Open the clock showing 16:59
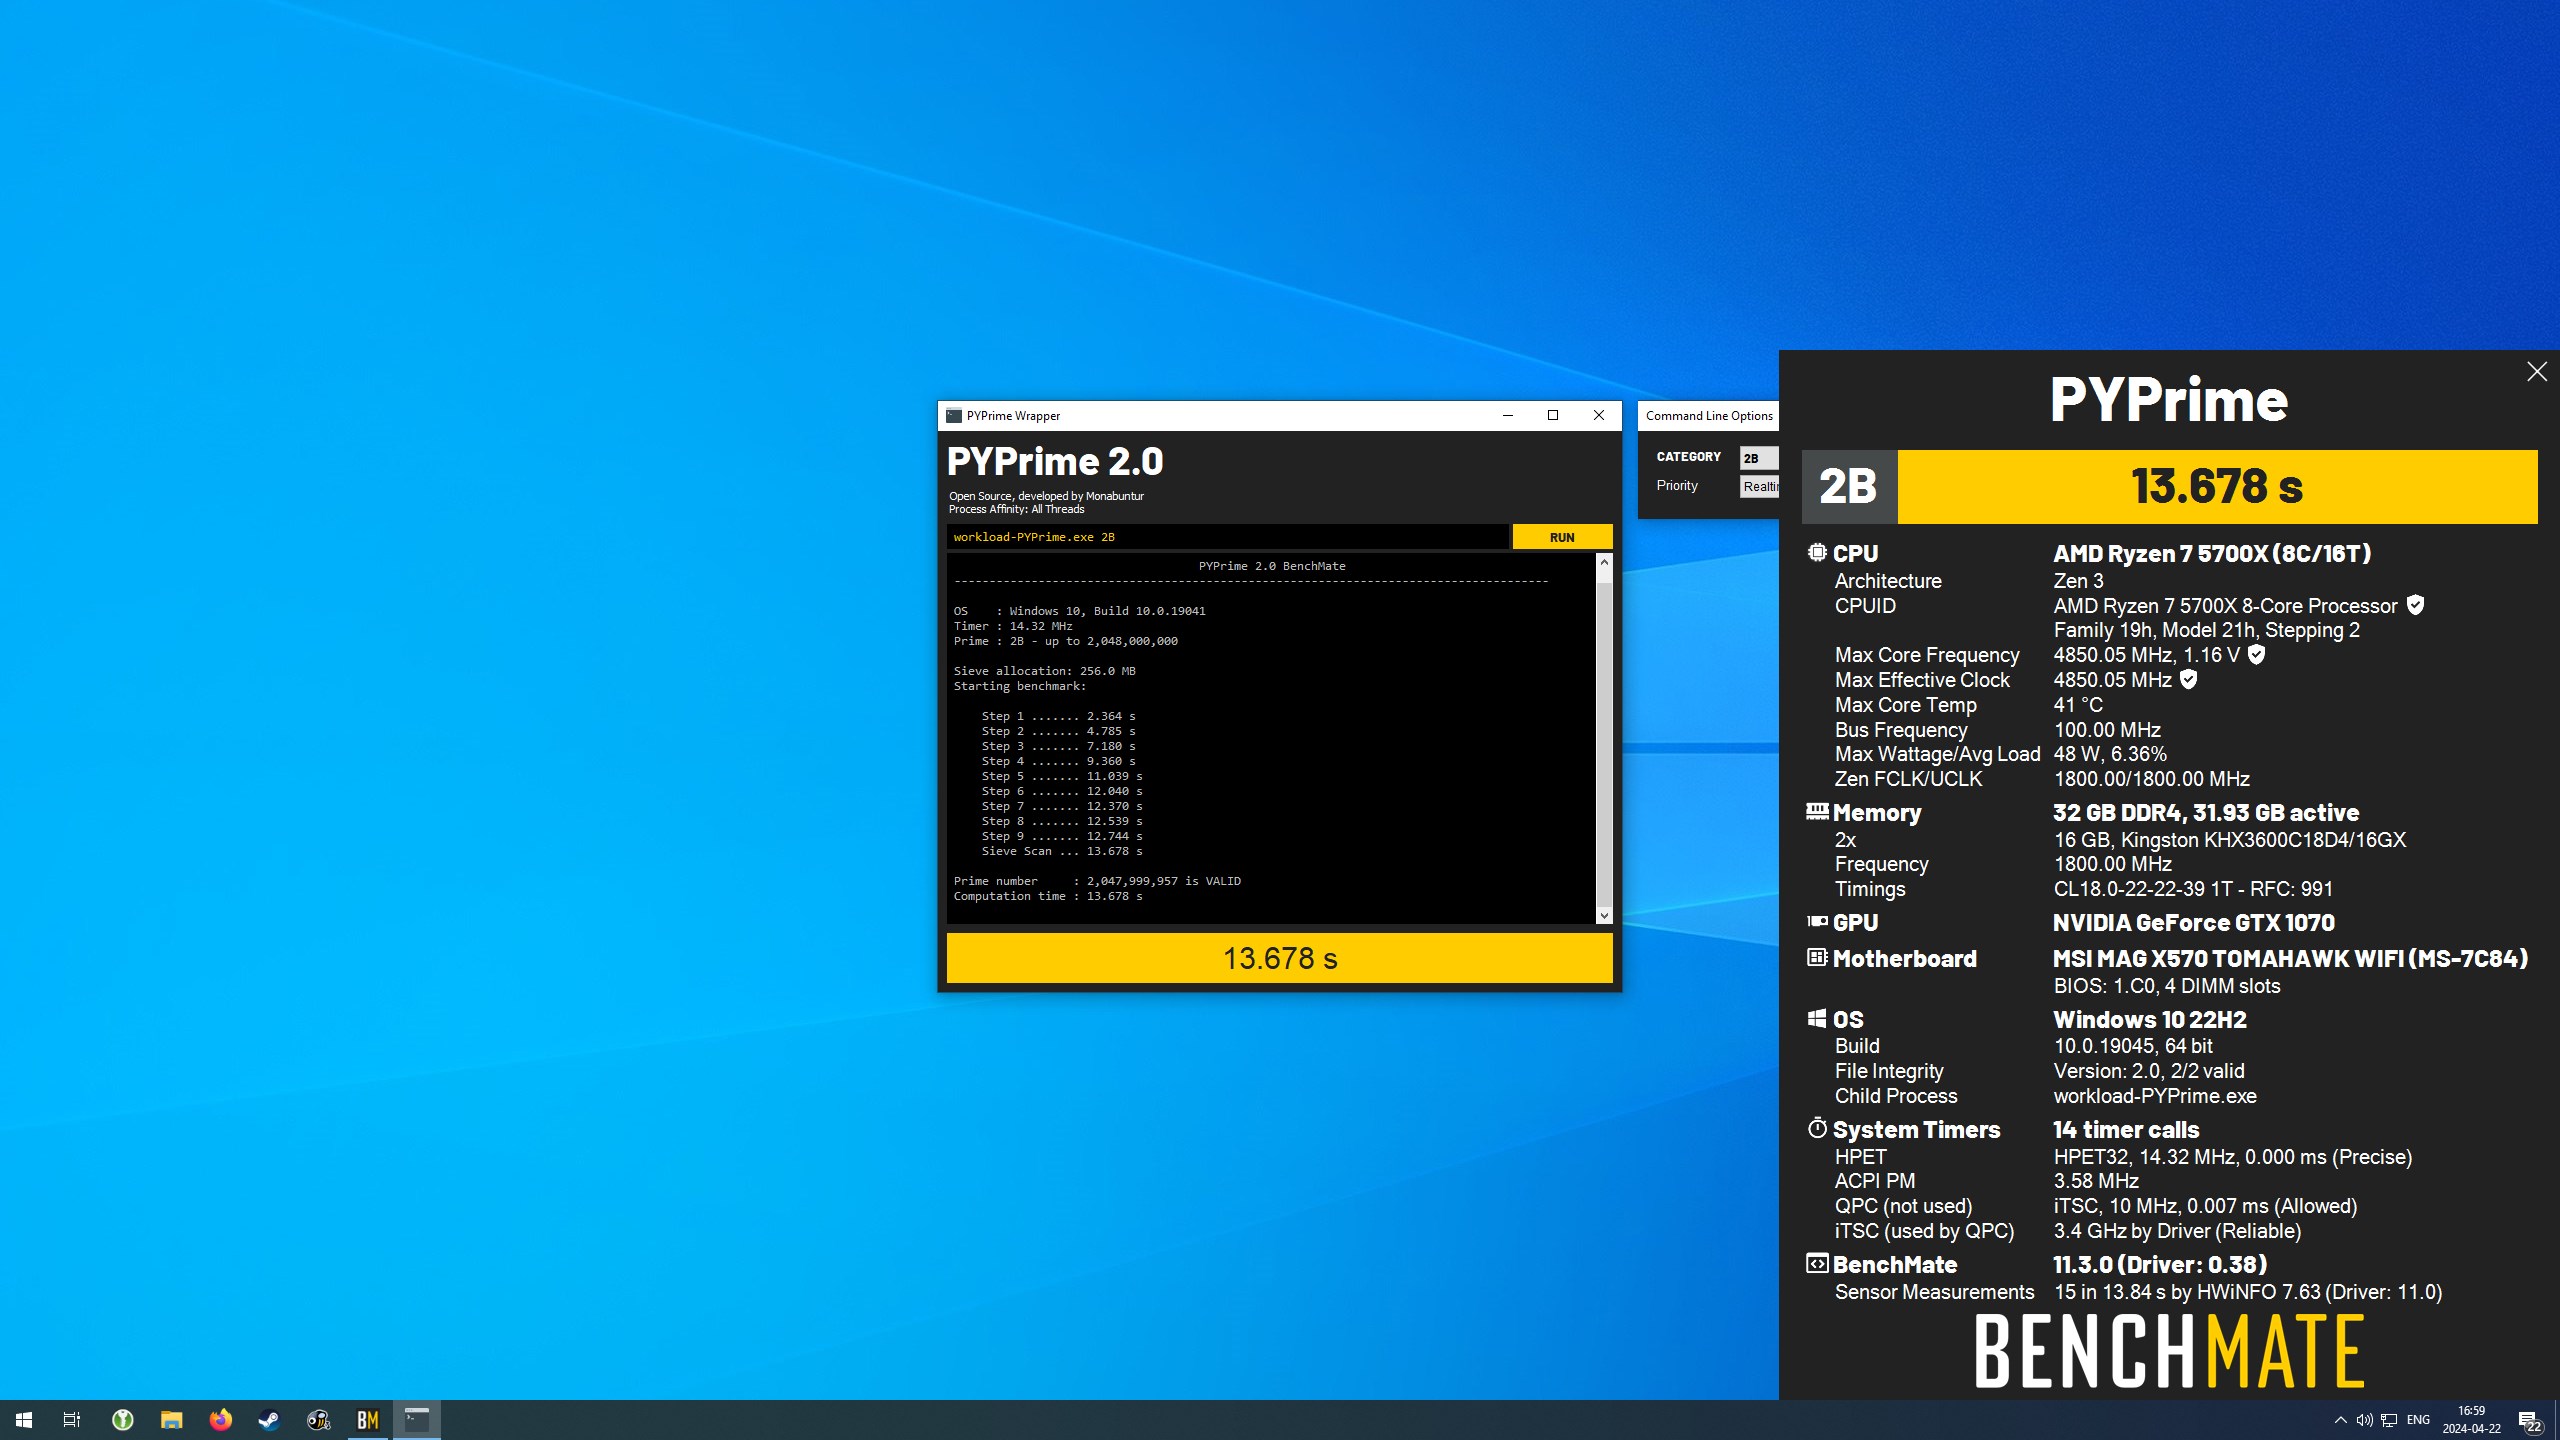 [x=2471, y=1420]
